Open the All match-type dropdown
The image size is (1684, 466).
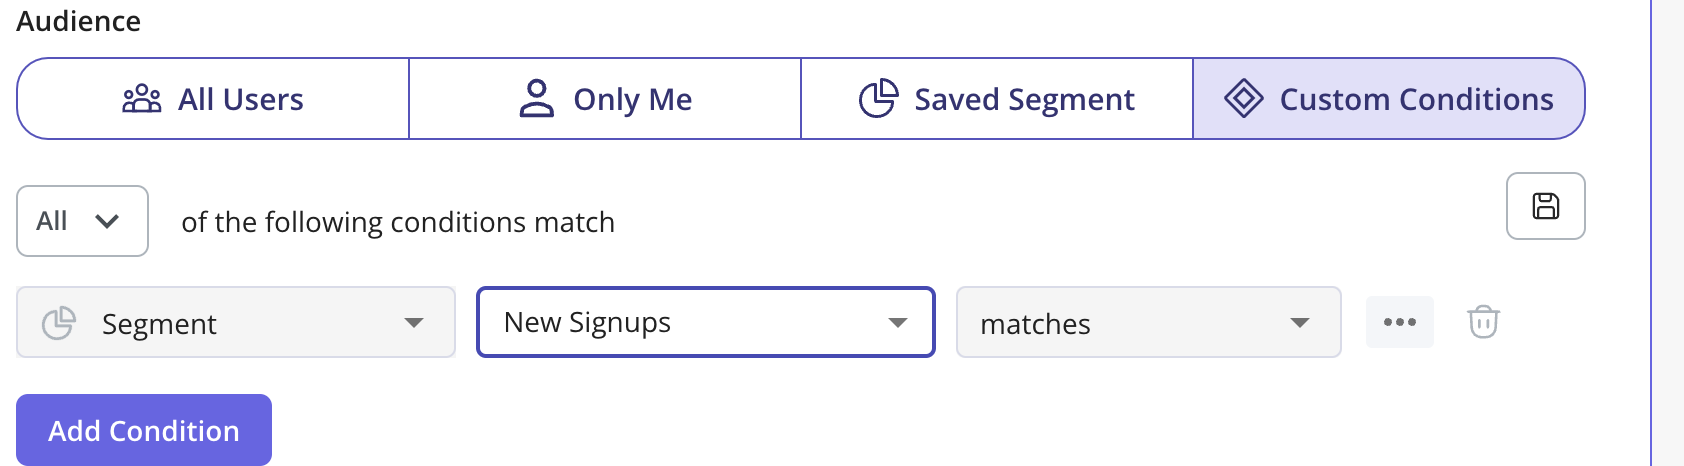click(82, 221)
